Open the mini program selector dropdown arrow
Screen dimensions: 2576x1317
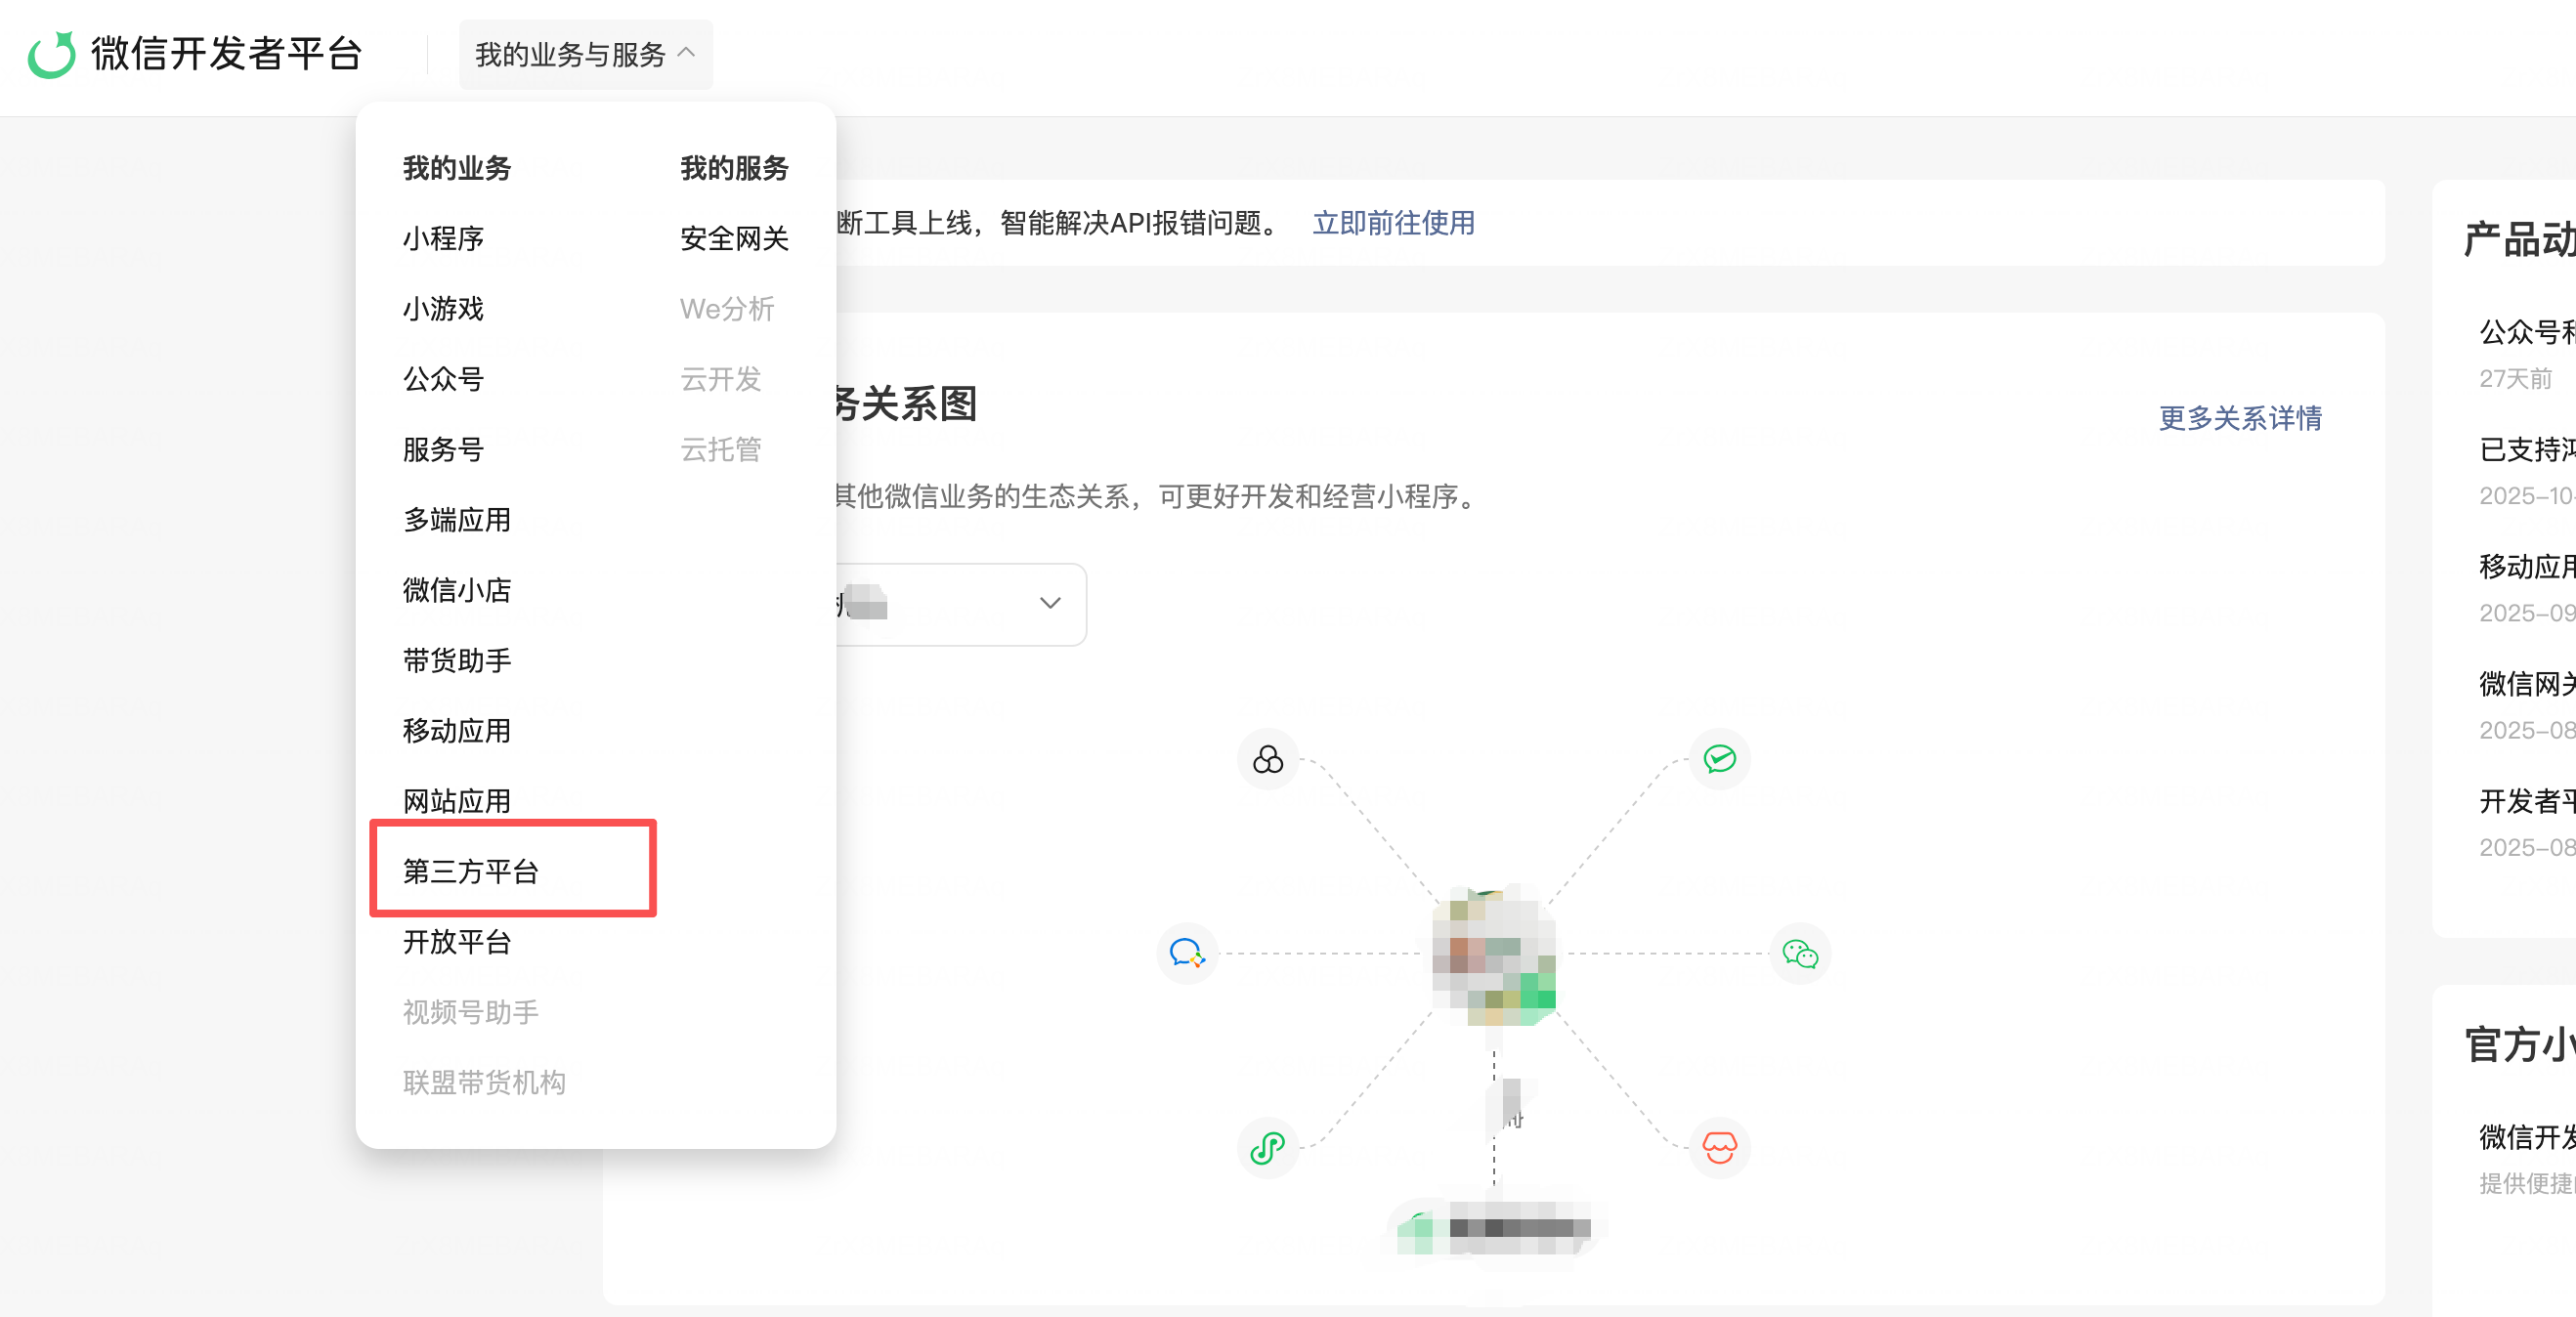pos(1049,603)
